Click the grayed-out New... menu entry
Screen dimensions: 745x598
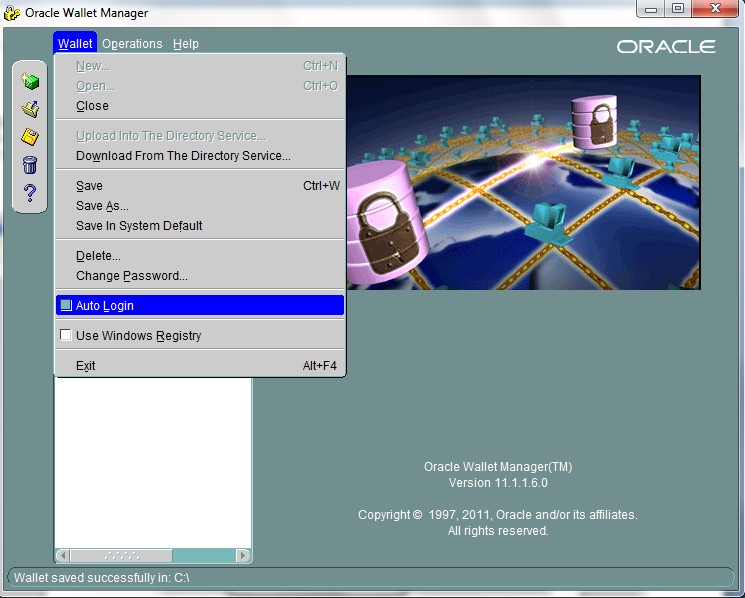pos(200,66)
